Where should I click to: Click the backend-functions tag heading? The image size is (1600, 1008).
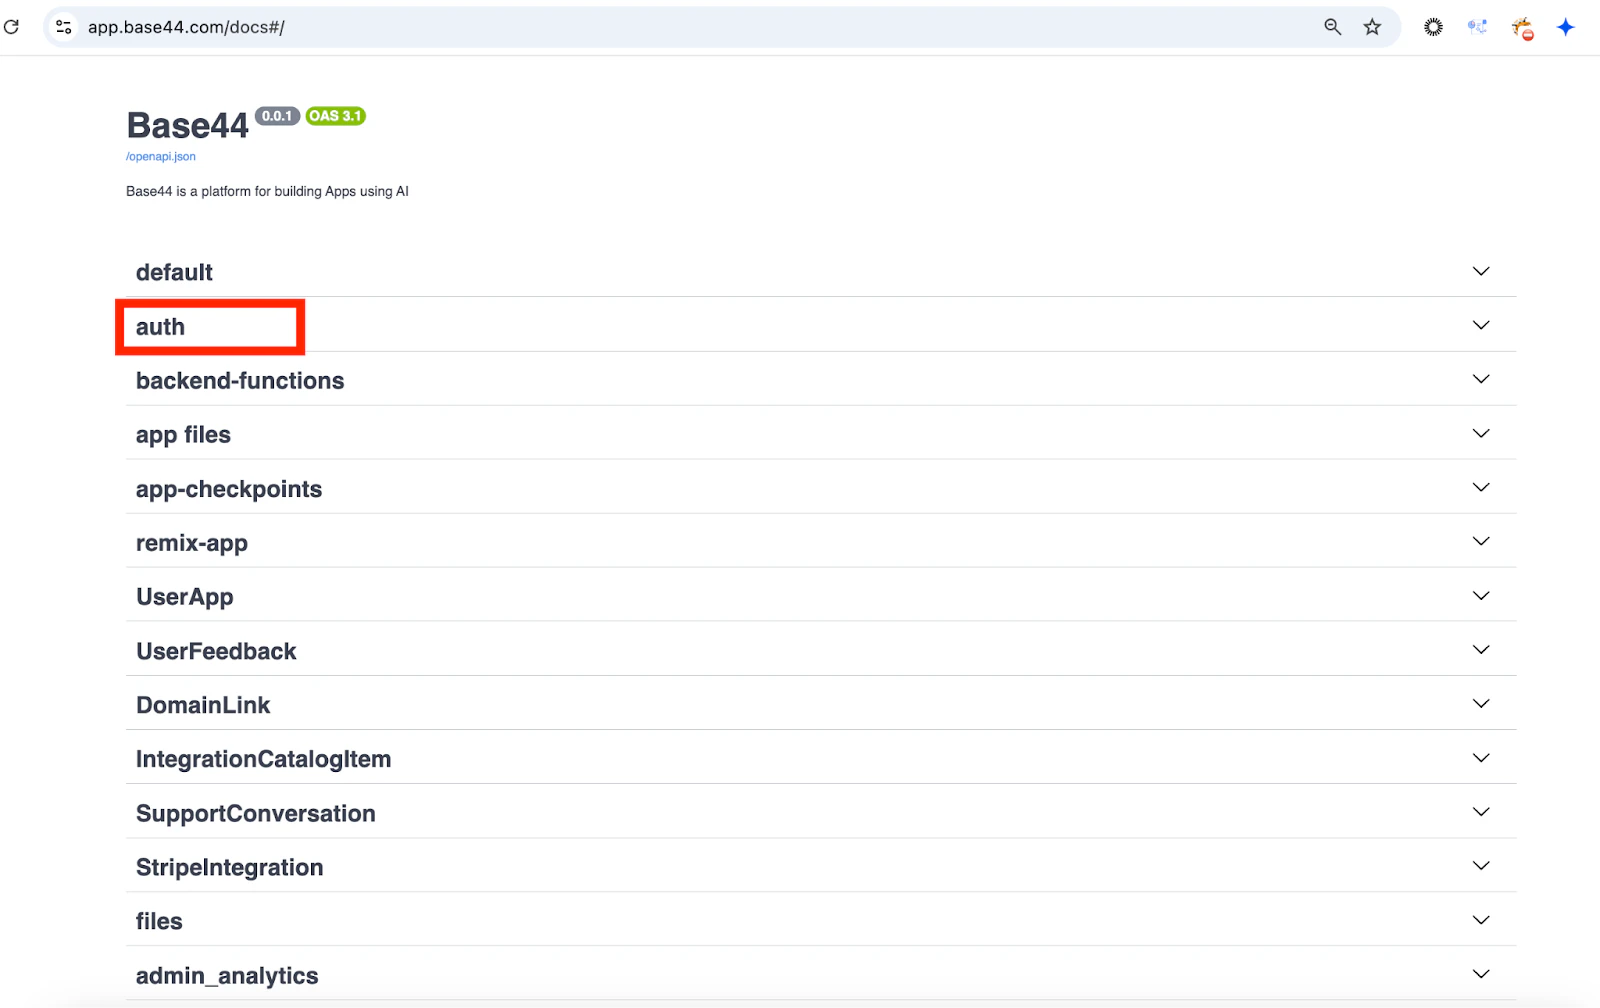point(240,381)
